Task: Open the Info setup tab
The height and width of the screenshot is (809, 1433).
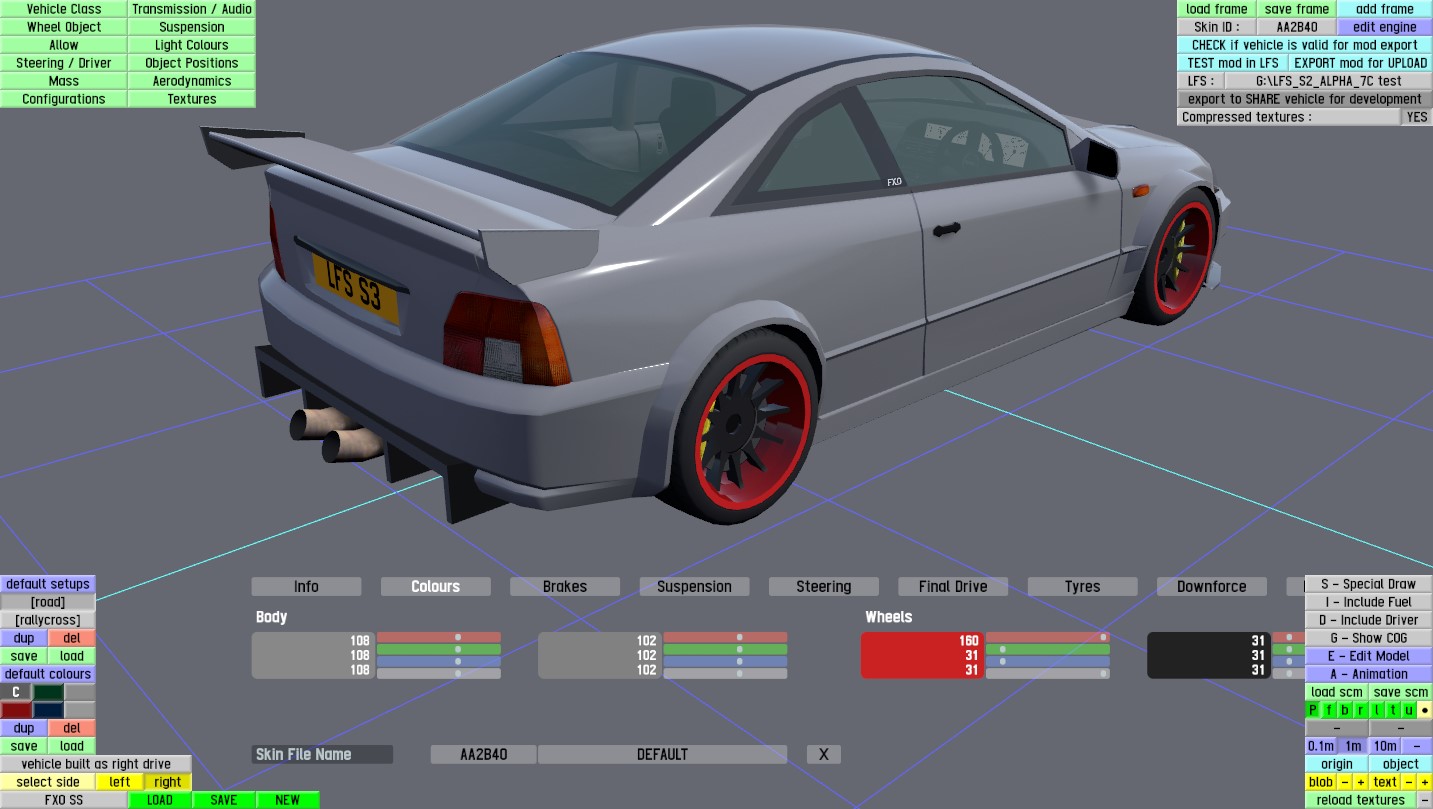Action: [x=306, y=587]
